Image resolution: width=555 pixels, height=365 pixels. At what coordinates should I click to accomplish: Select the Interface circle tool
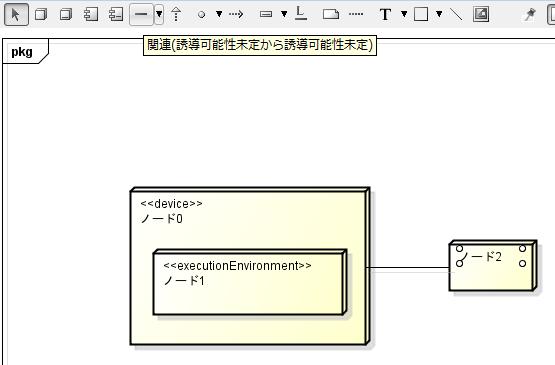point(201,15)
